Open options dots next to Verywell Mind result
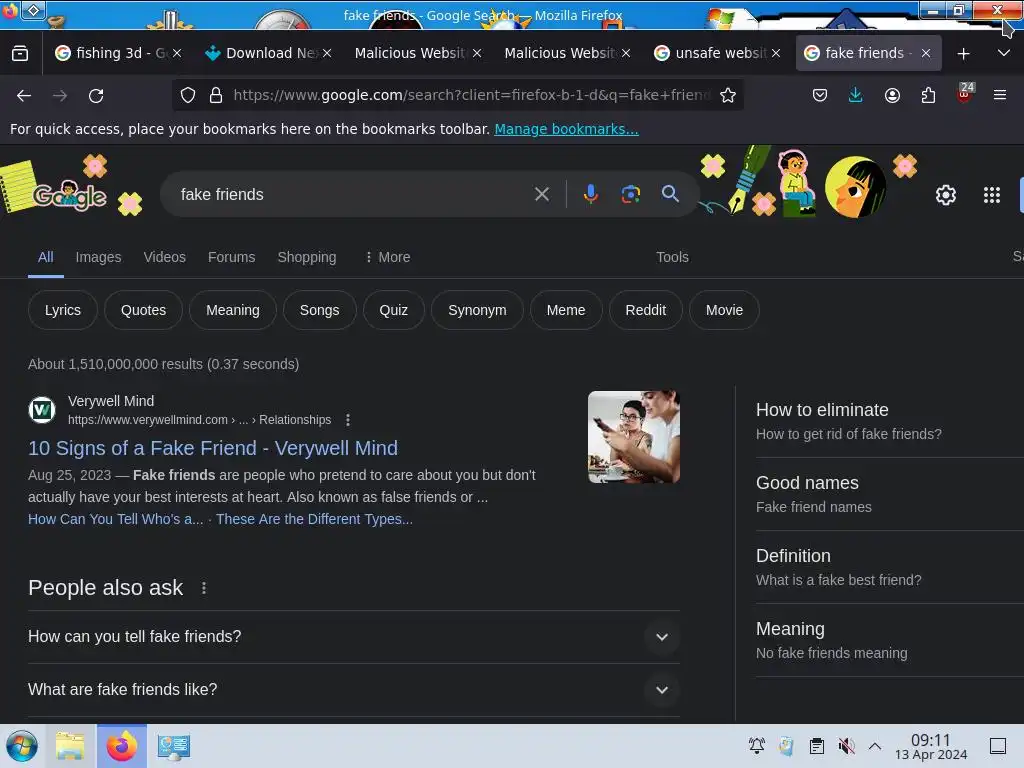 click(x=348, y=420)
